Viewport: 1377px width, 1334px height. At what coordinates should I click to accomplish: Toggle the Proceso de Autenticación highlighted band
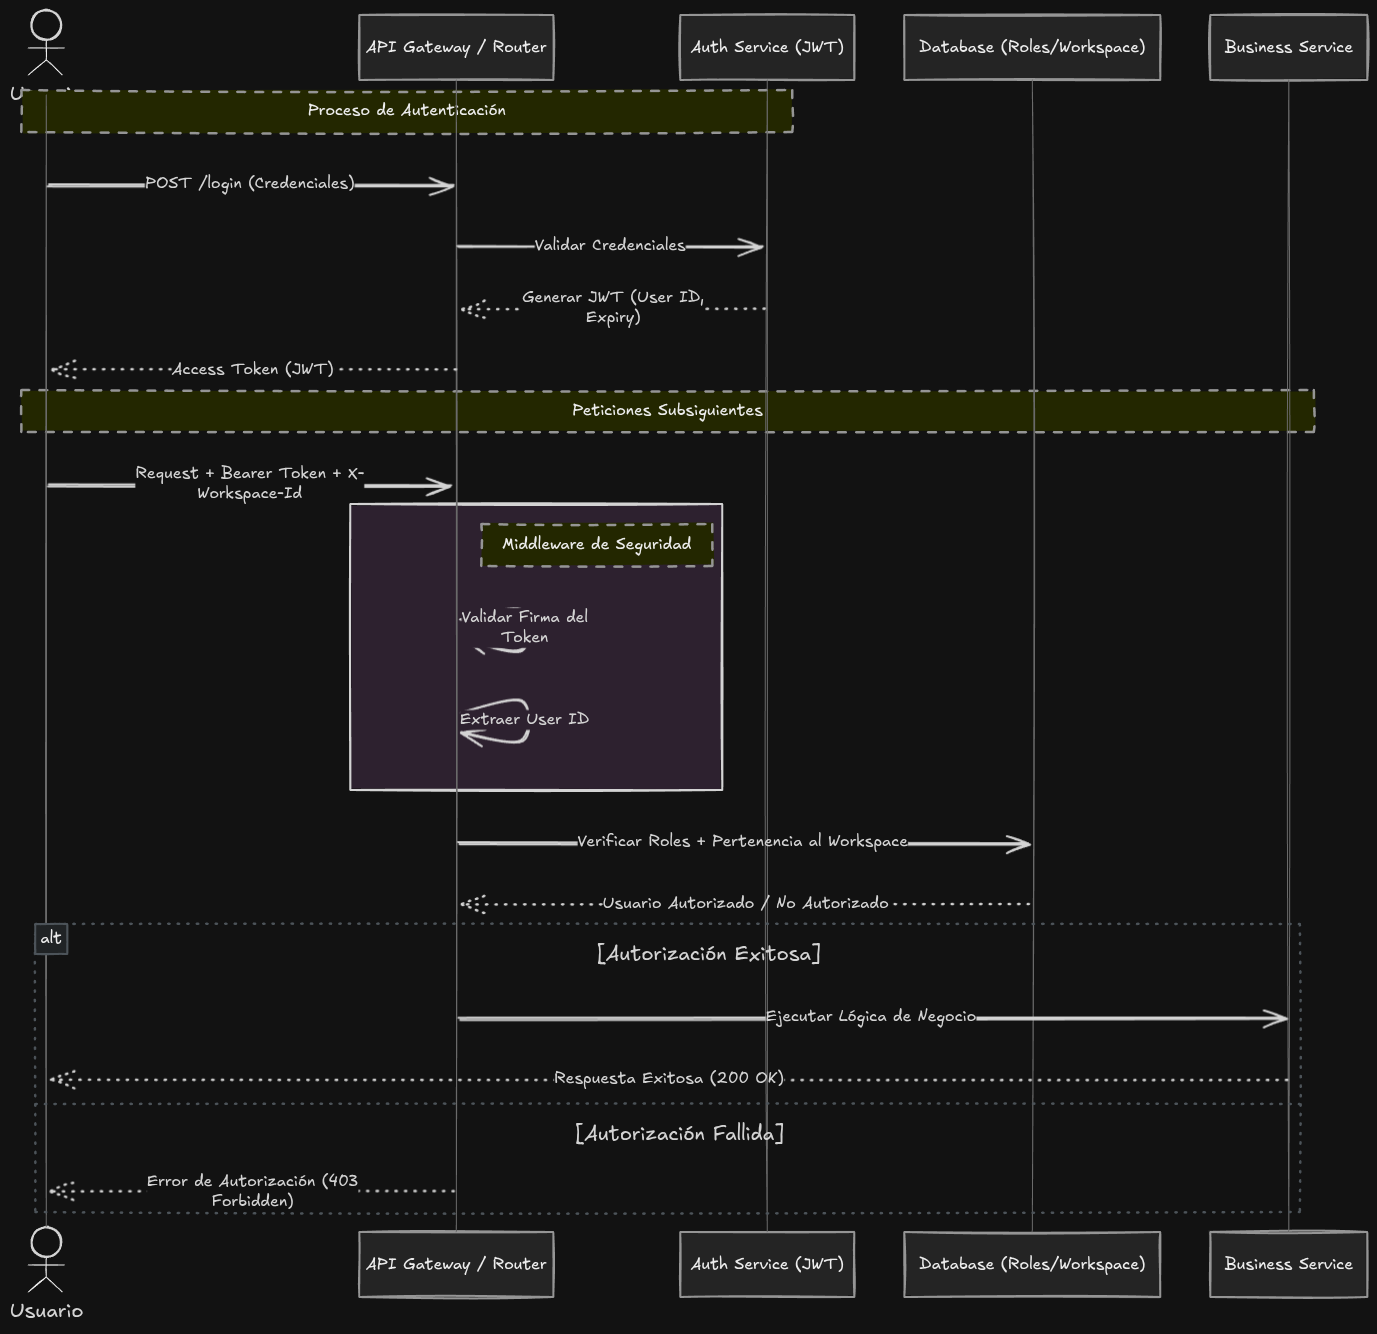(407, 110)
